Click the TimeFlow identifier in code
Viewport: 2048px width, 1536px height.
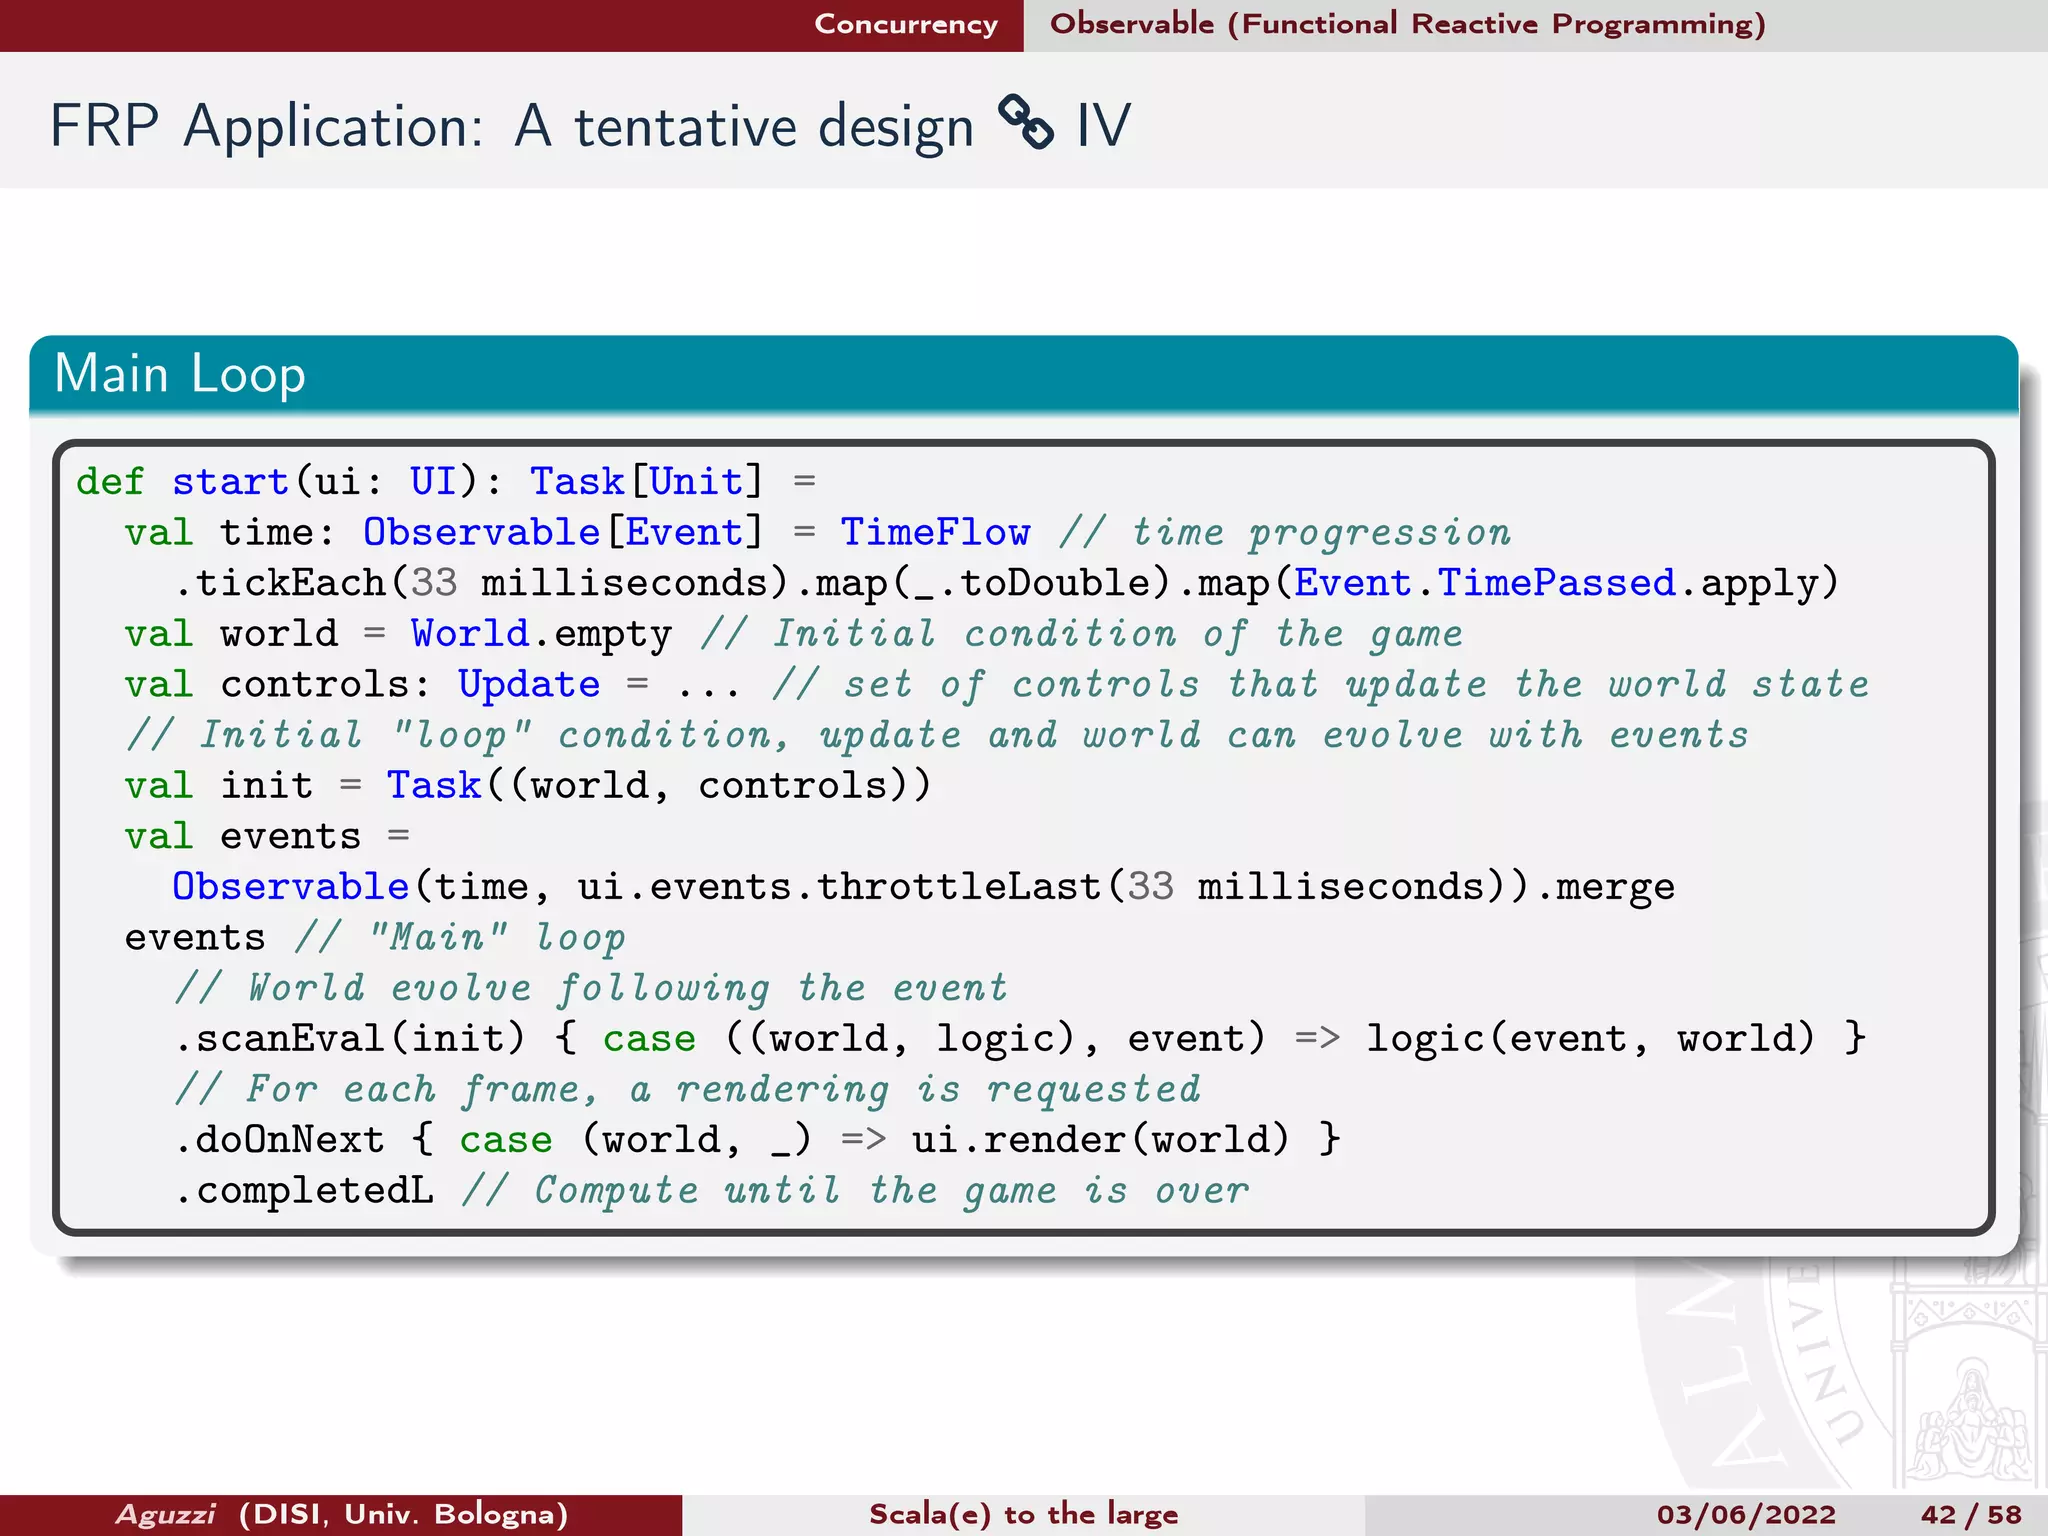935,532
